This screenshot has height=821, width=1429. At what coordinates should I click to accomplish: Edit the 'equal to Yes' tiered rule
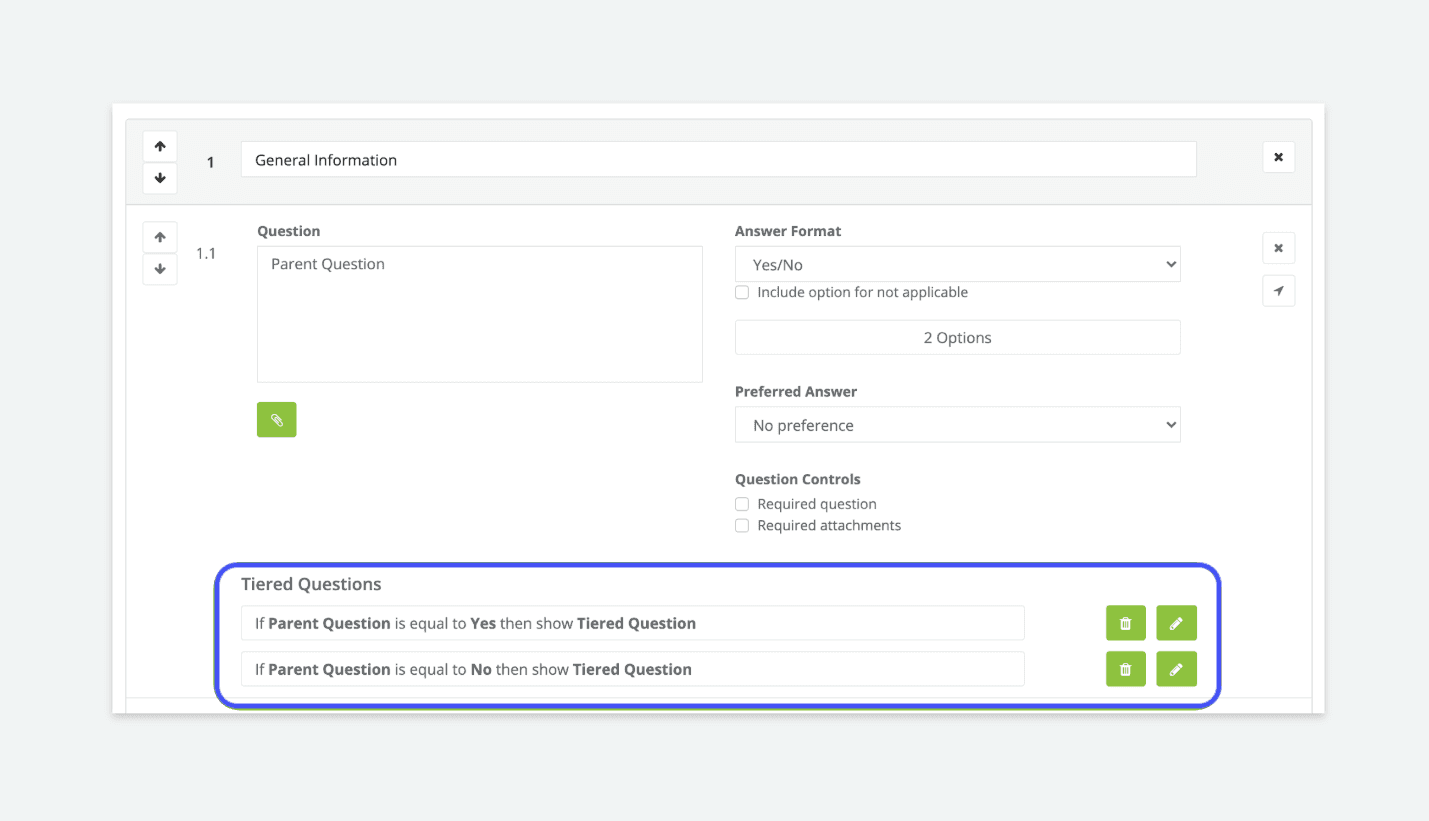(x=1176, y=623)
